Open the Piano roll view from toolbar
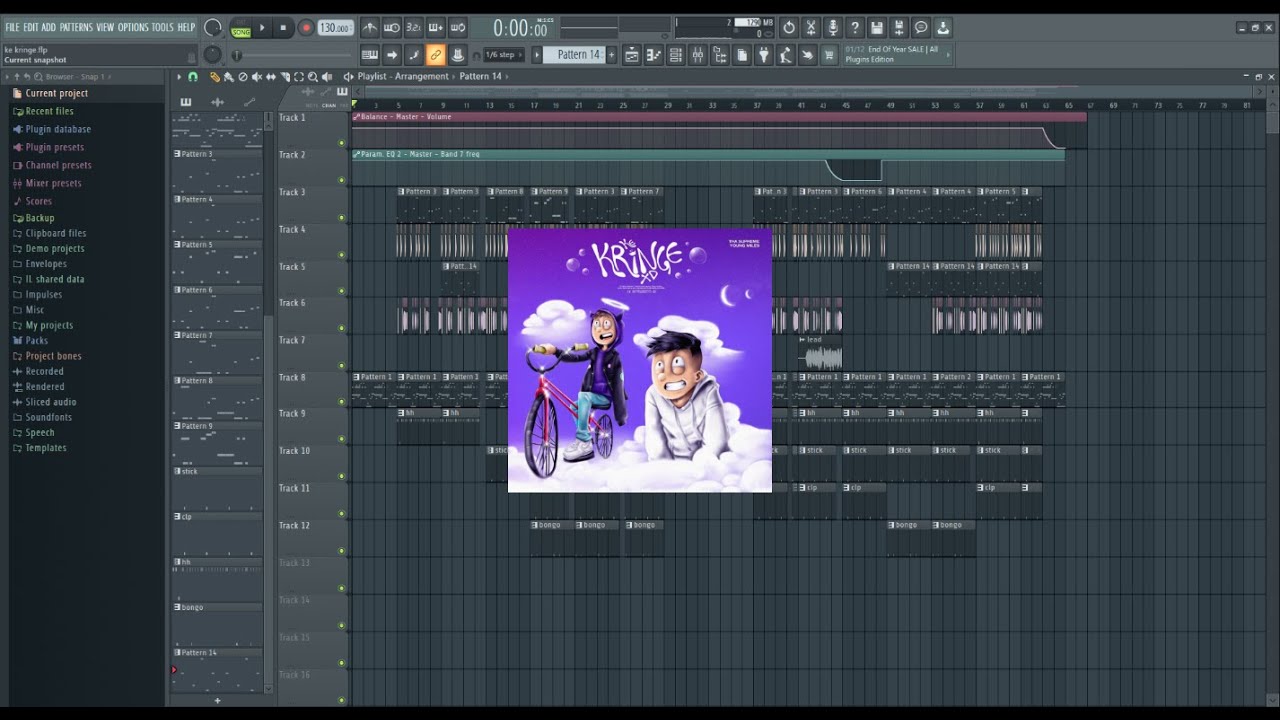 654,55
